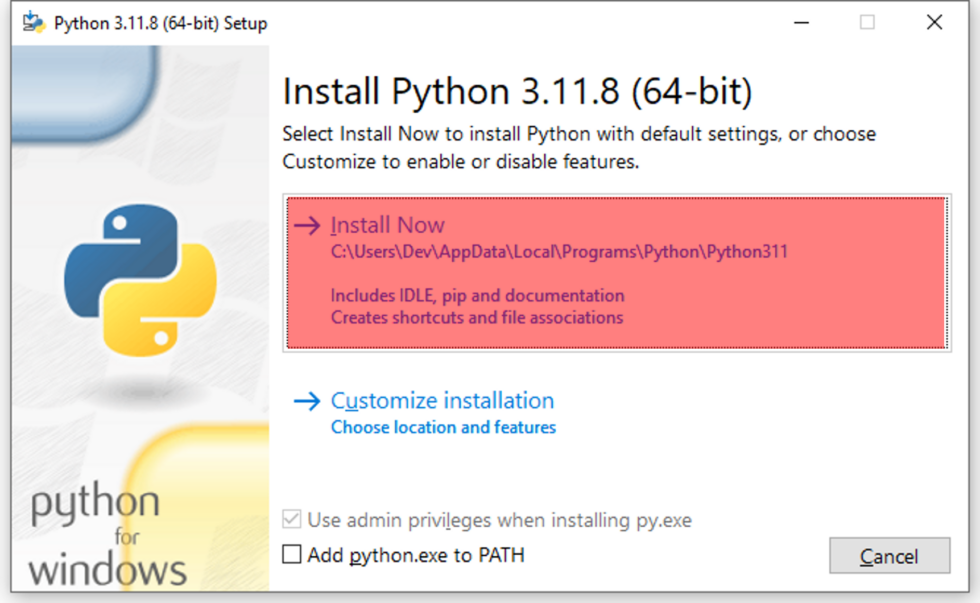Cancel the Python setup
The width and height of the screenshot is (980, 603).
[889, 556]
